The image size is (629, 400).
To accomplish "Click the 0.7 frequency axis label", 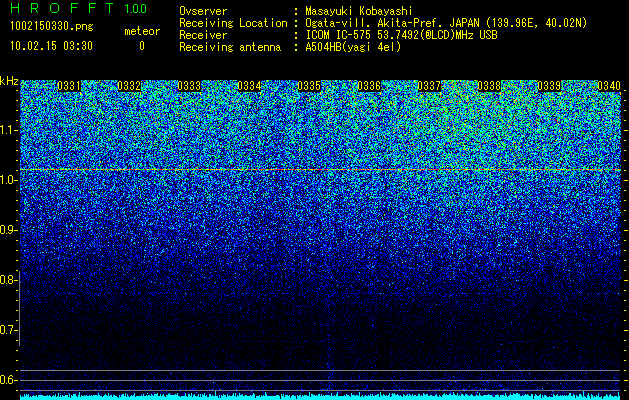I will (x=7, y=330).
